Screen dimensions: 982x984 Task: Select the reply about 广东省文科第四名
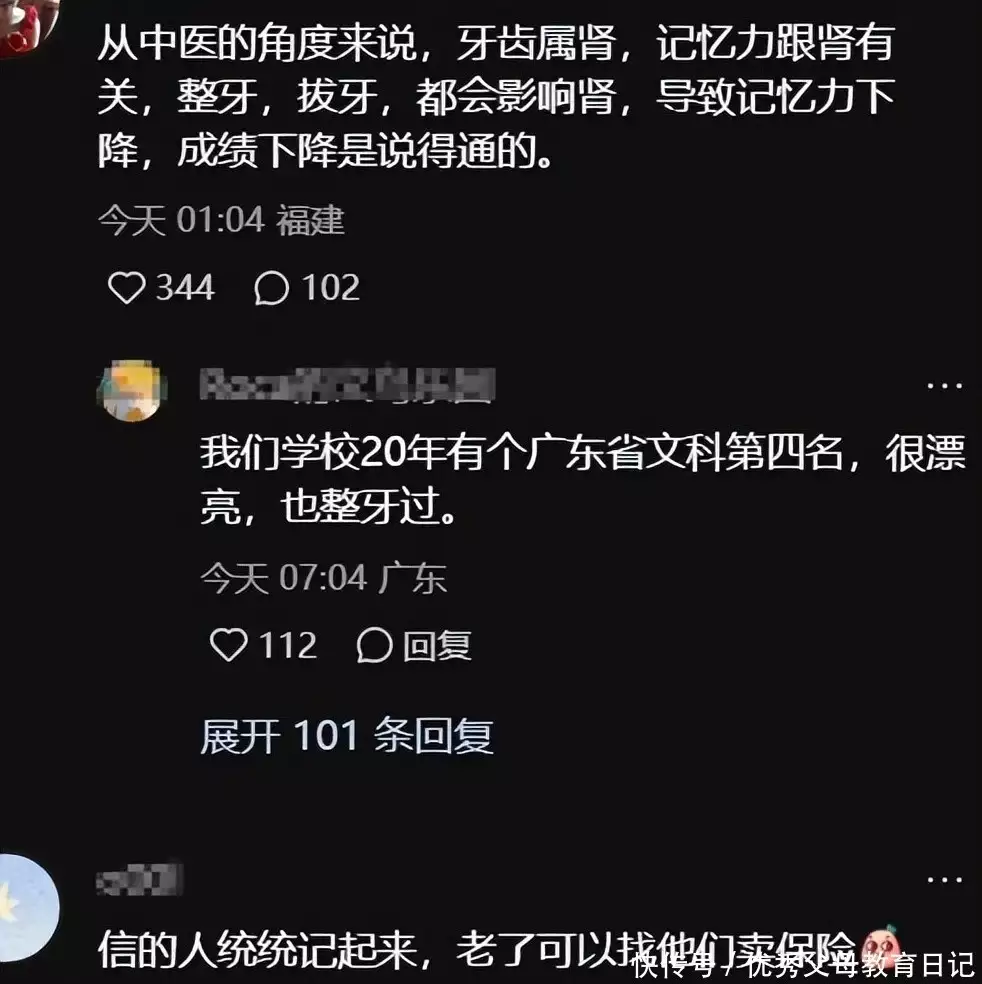583,479
